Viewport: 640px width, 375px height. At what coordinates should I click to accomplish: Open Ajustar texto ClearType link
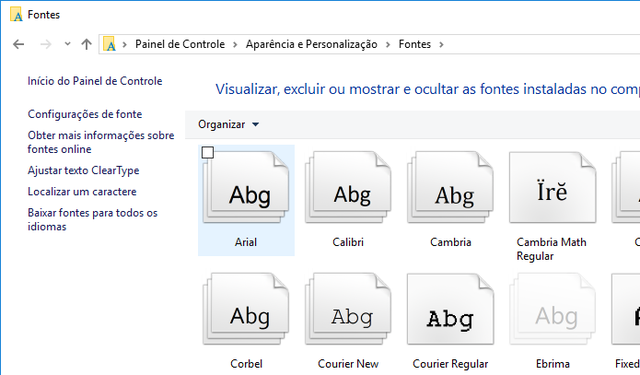pyautogui.click(x=83, y=171)
